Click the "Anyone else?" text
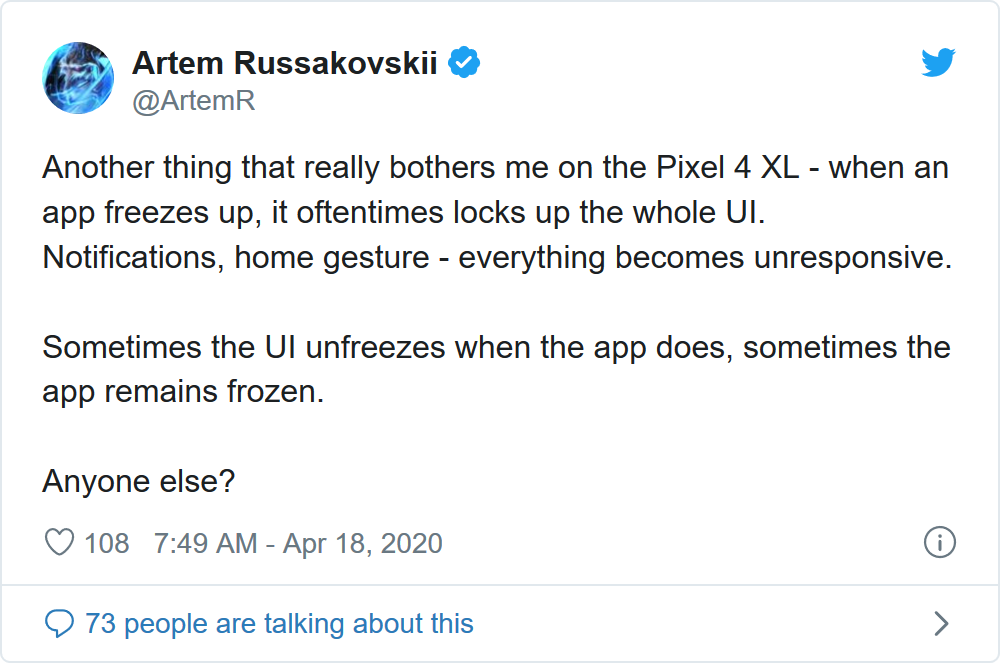 (139, 482)
